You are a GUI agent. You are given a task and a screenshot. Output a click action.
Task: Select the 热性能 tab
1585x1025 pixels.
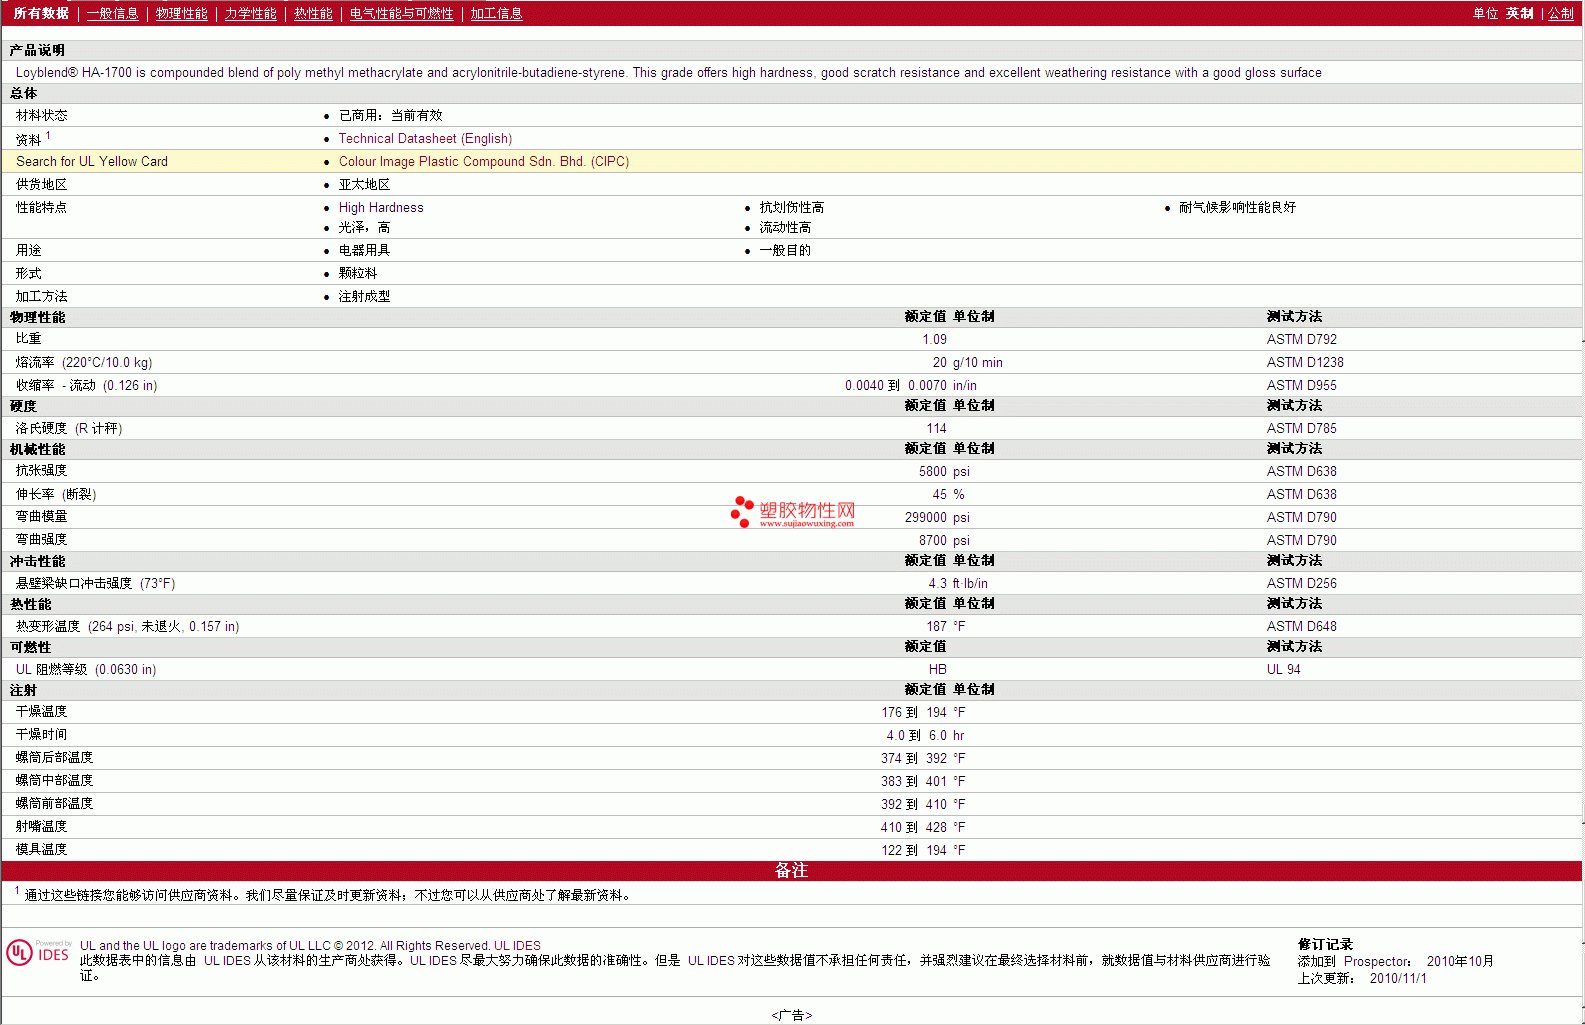tap(313, 14)
